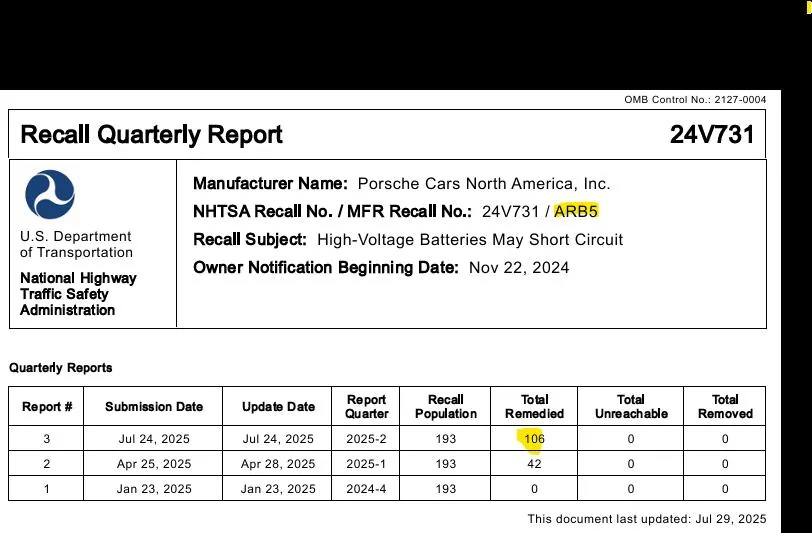Click report number 3 cell
Image resolution: width=812 pixels, height=533 pixels.
pos(47,439)
